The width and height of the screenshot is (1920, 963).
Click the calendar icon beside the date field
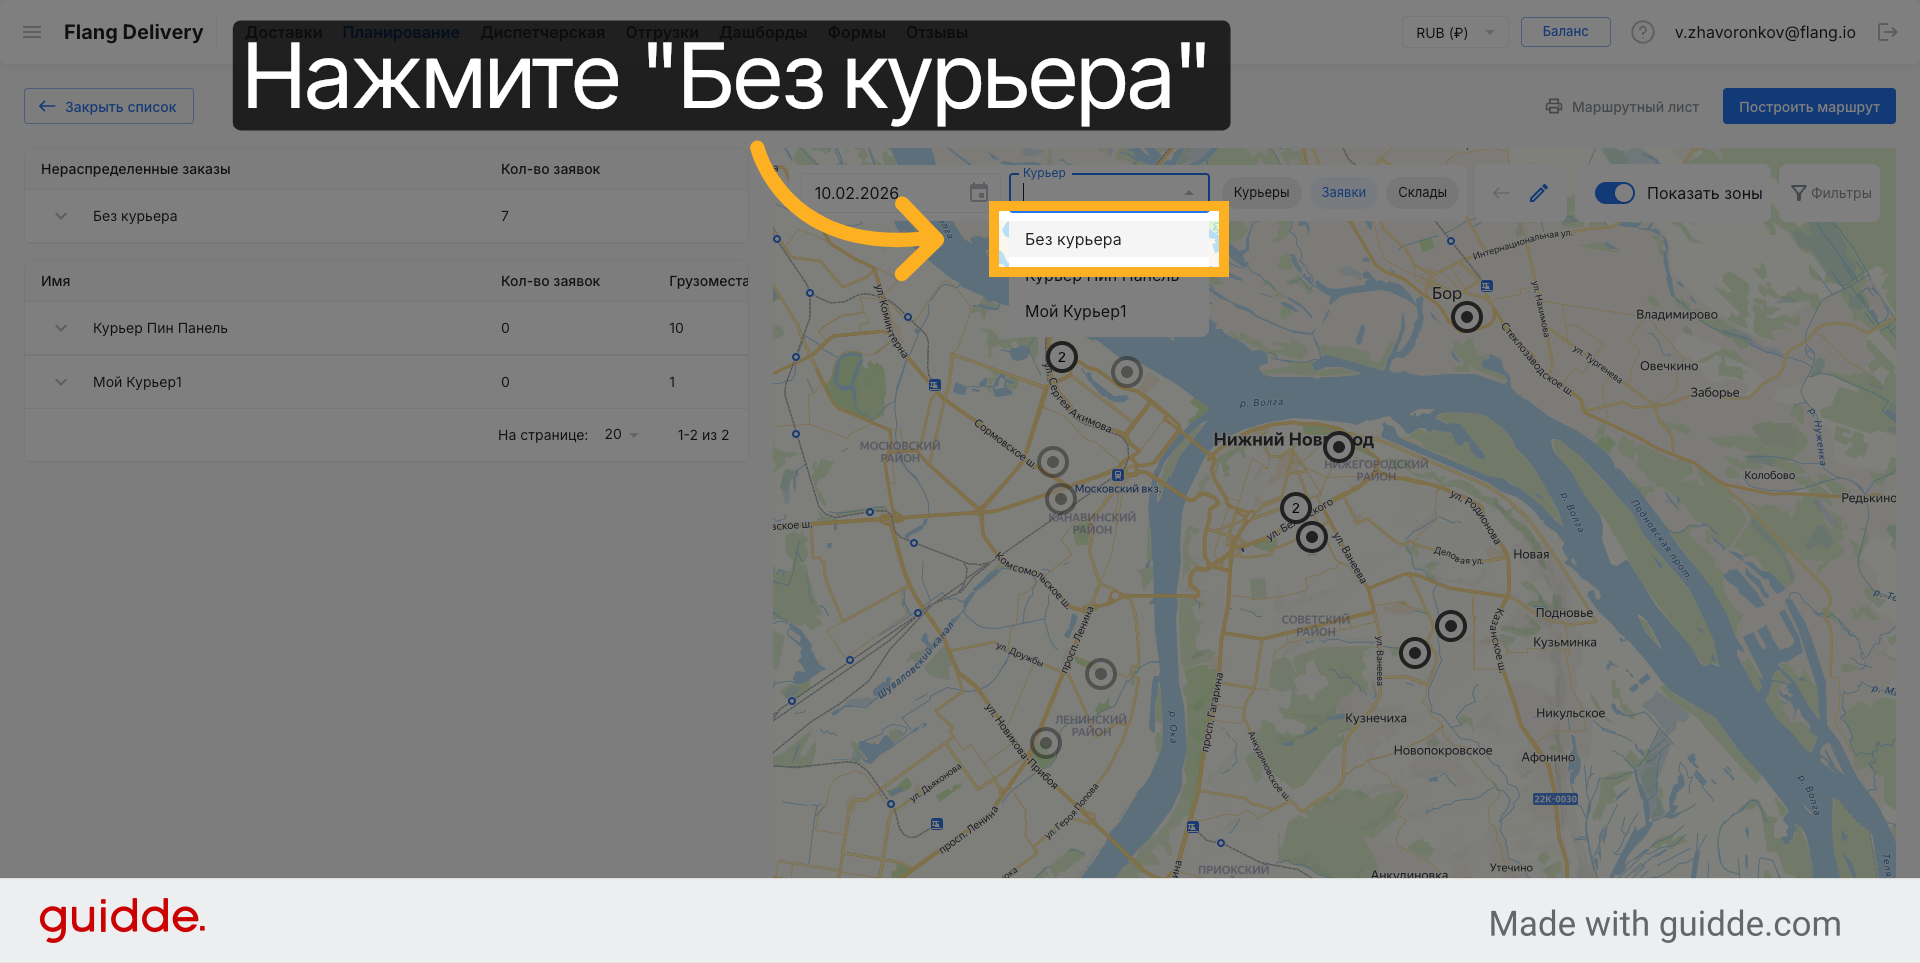[x=979, y=193]
